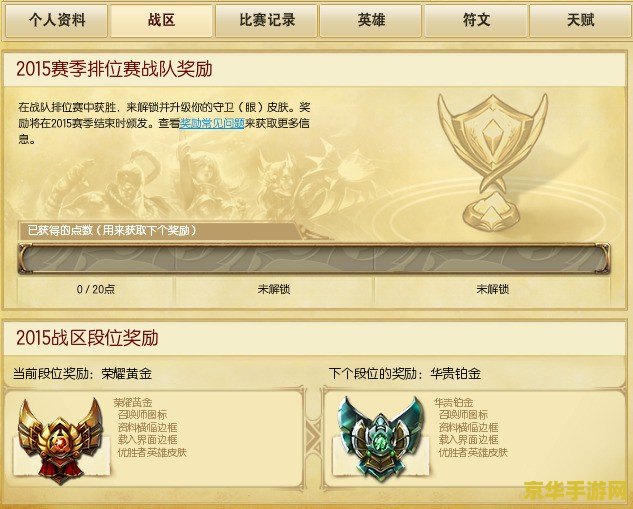
Task: Click the 0 / 20点 progress segment
Action: tap(96, 289)
